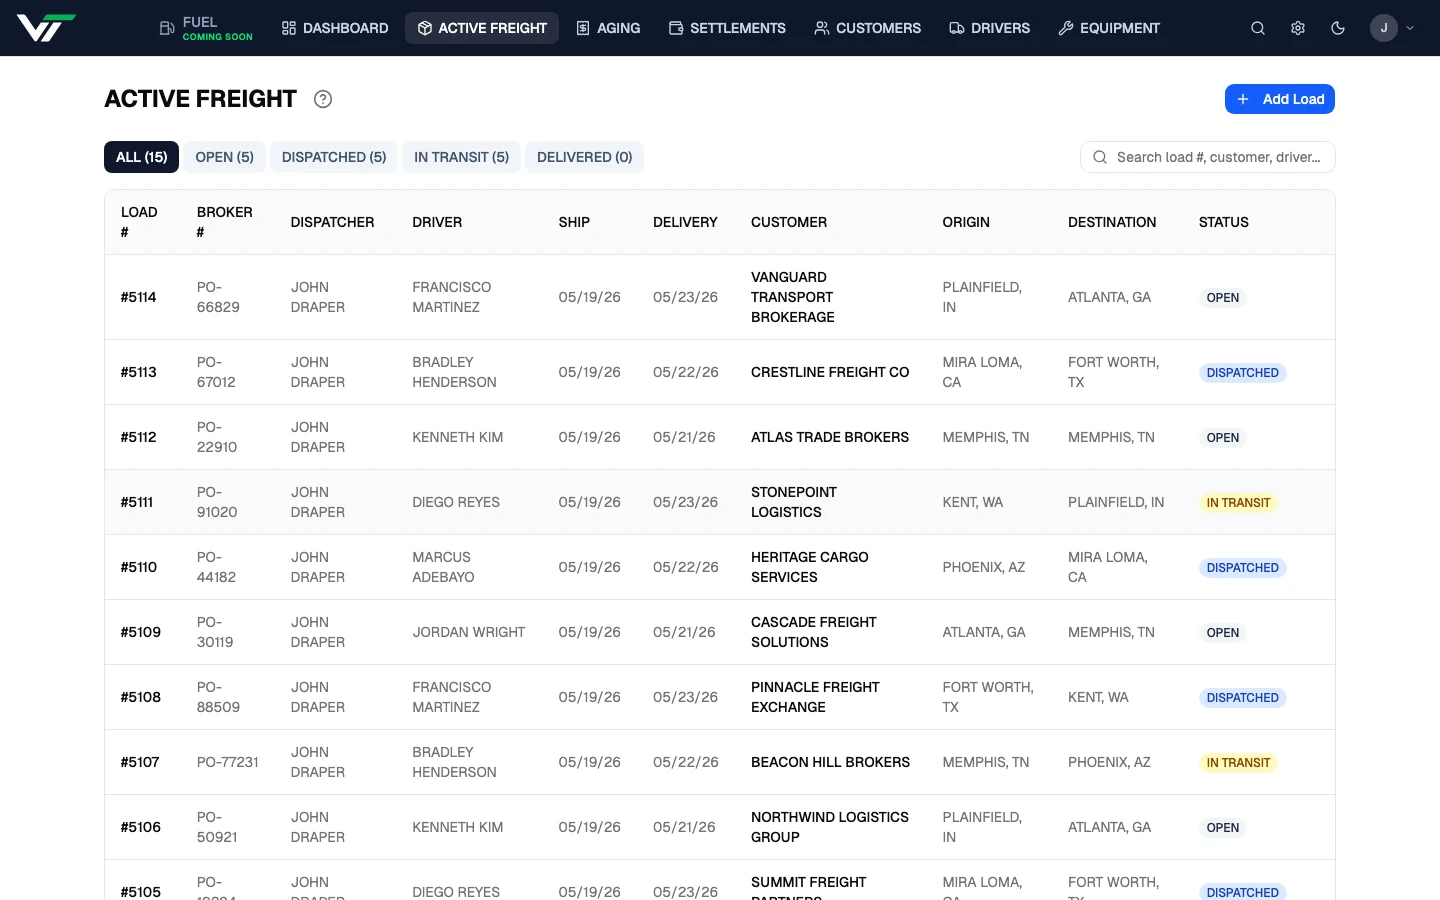Click broker number PO-77231

point(228,762)
